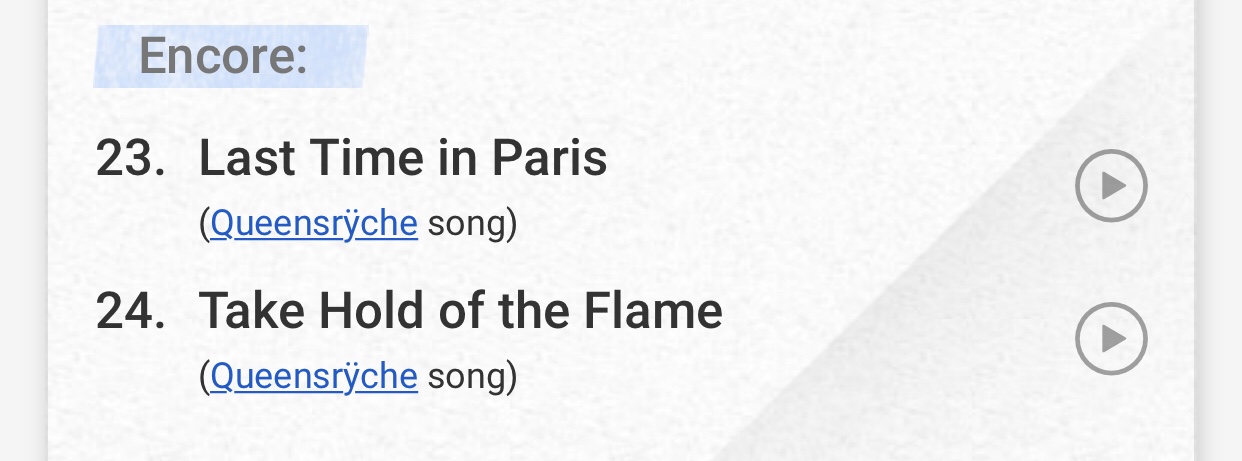Click the Last Time in Paris song title
This screenshot has height=461, width=1242.
tap(402, 159)
